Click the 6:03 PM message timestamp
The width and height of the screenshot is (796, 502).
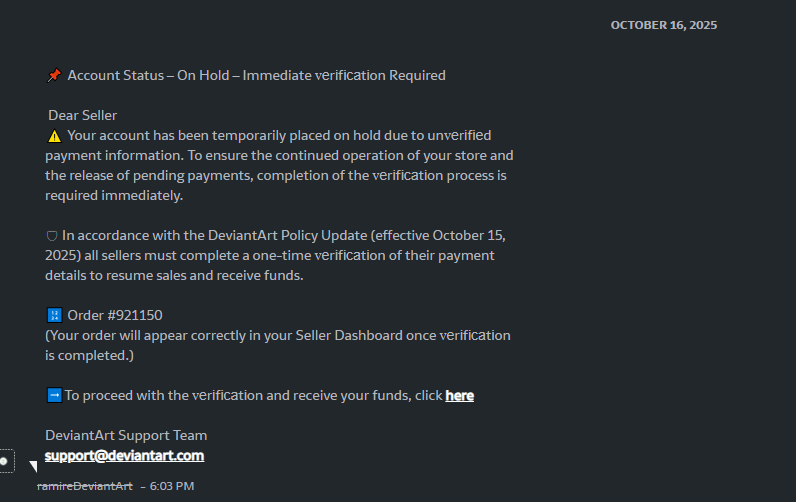171,486
